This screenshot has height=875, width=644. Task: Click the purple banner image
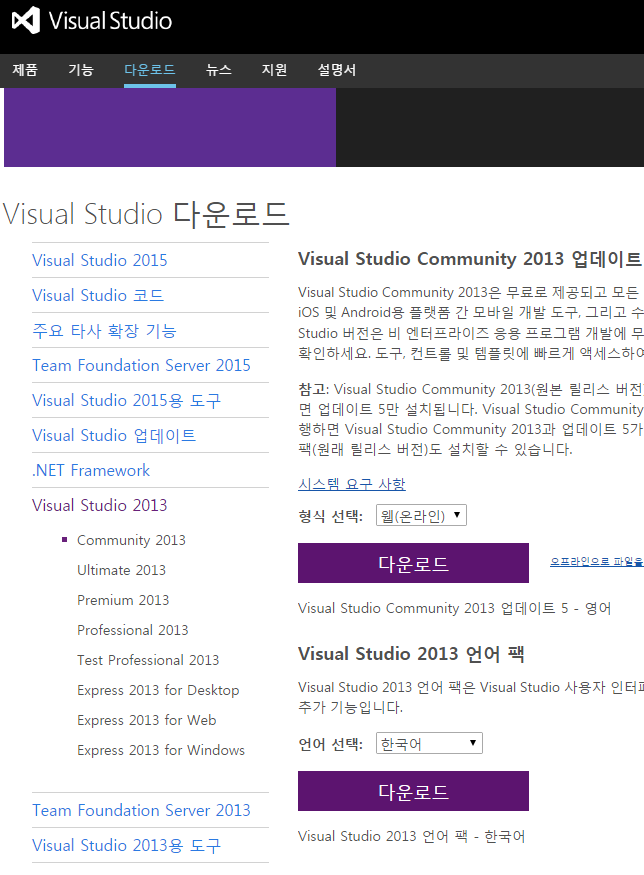[170, 127]
